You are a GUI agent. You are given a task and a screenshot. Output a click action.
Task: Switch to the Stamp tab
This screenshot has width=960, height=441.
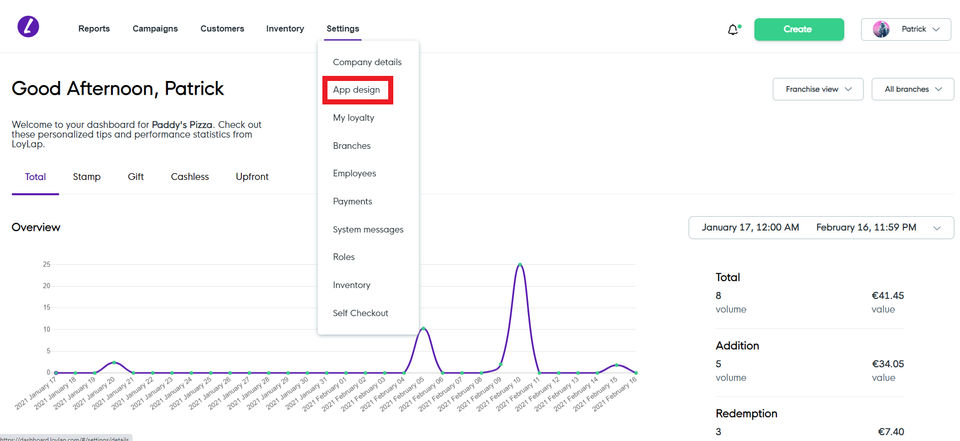pos(87,177)
